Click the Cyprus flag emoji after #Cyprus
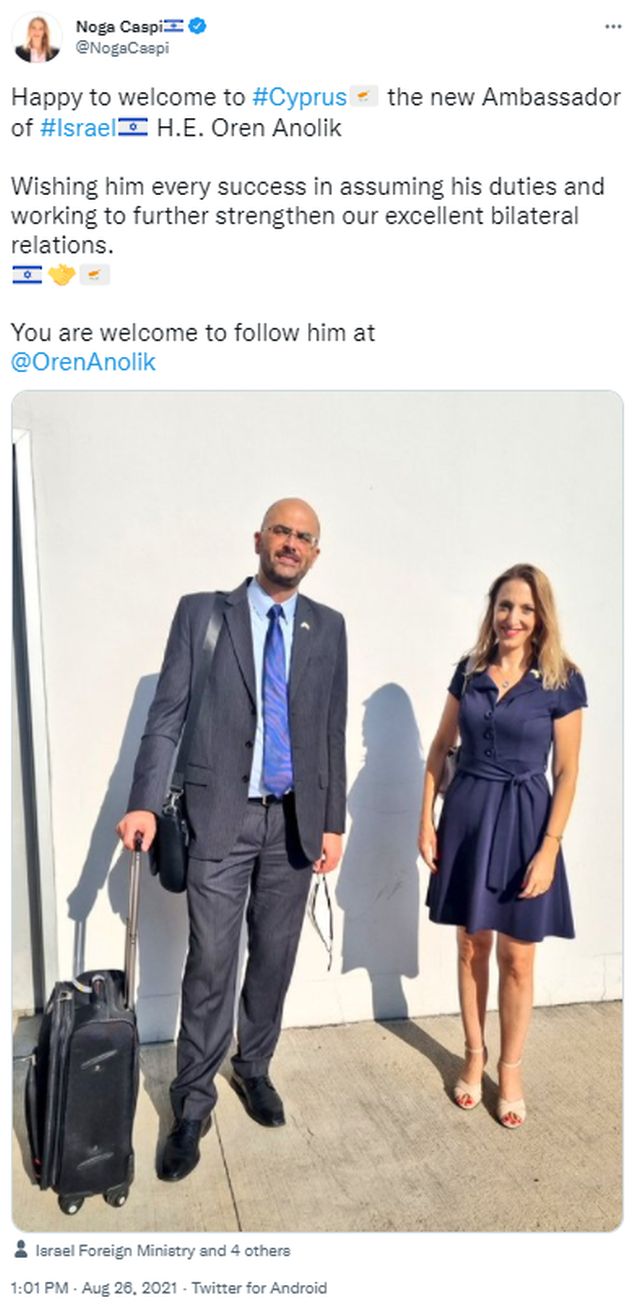Screen dimensions: 640x1311 coord(365,98)
